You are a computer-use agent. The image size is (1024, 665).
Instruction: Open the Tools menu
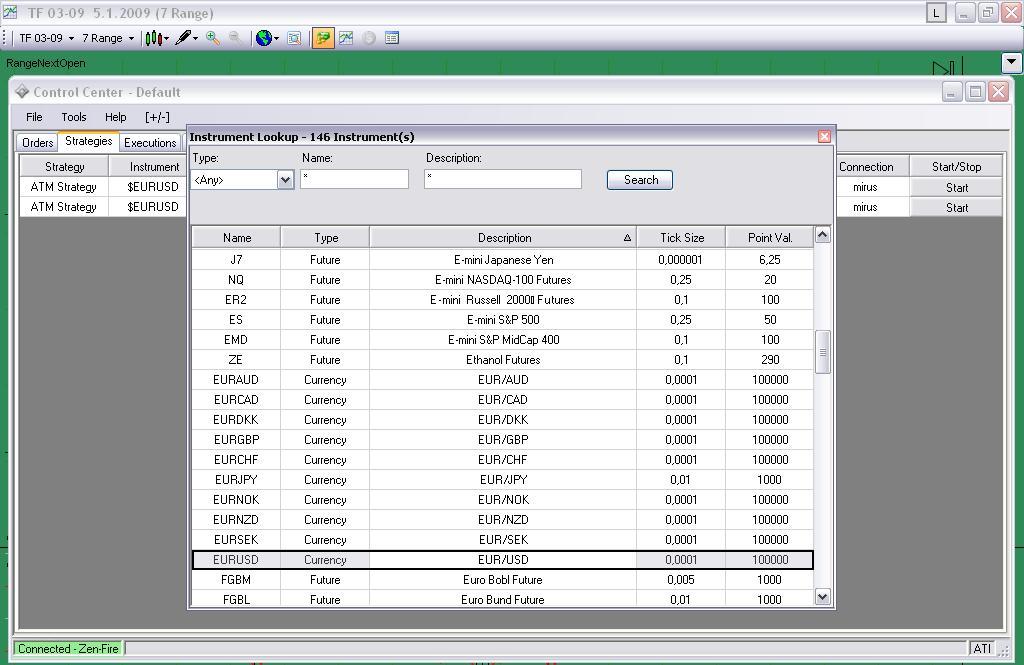74,117
